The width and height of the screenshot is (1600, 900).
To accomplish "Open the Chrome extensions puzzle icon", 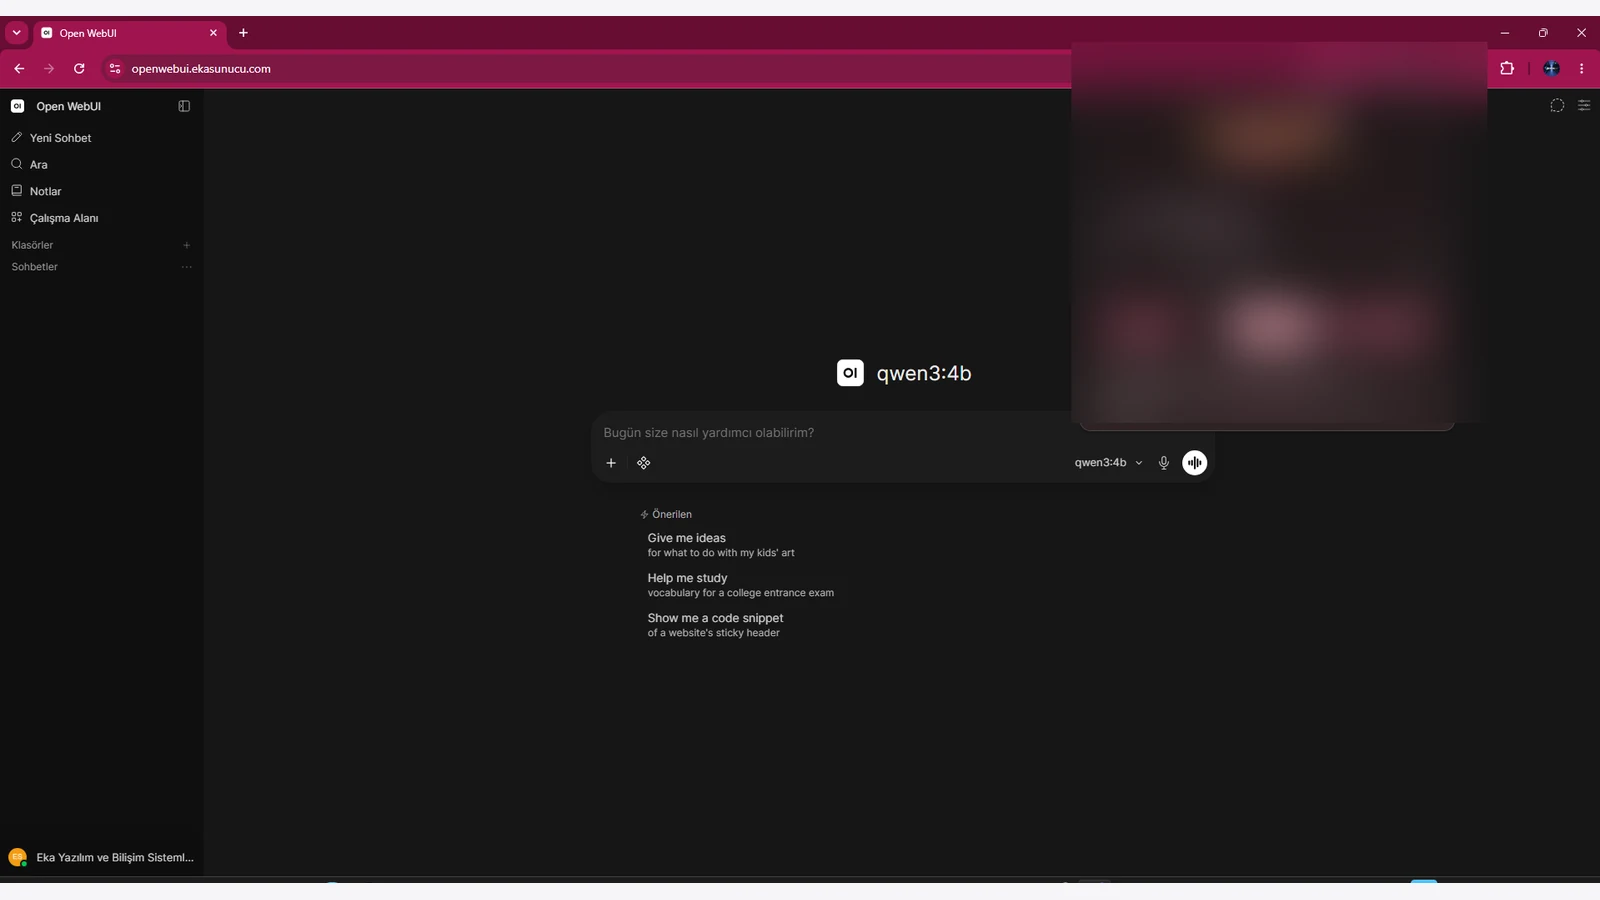I will point(1507,69).
